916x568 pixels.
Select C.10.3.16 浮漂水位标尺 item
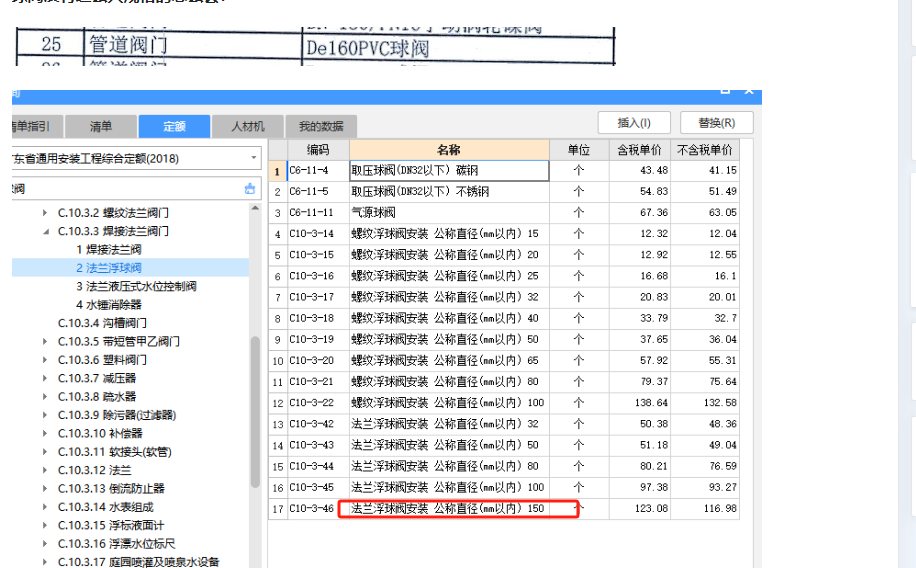click(x=116, y=543)
